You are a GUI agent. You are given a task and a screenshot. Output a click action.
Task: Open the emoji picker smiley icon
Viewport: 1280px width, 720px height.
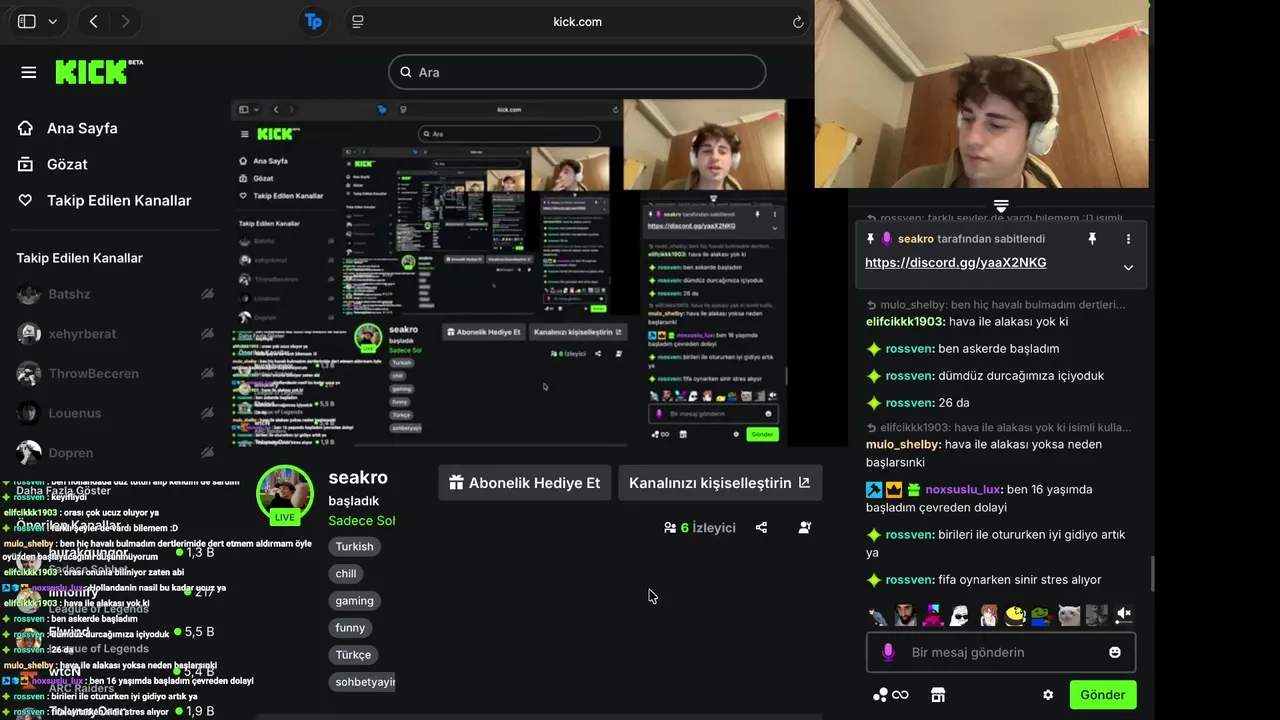[x=1115, y=652]
